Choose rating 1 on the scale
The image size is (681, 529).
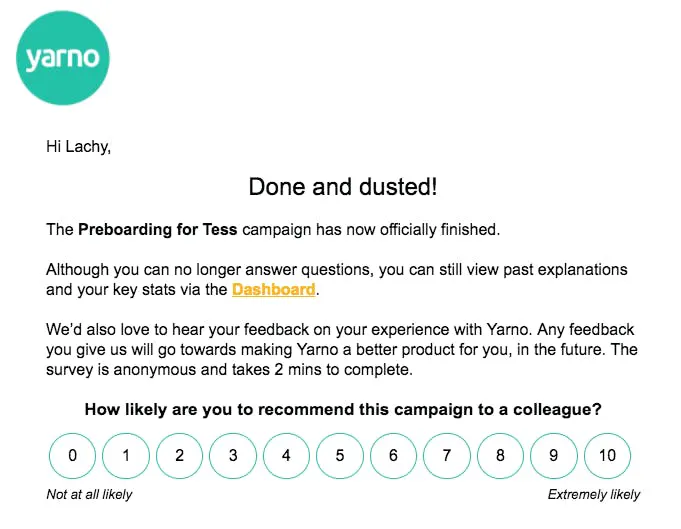pyautogui.click(x=126, y=456)
